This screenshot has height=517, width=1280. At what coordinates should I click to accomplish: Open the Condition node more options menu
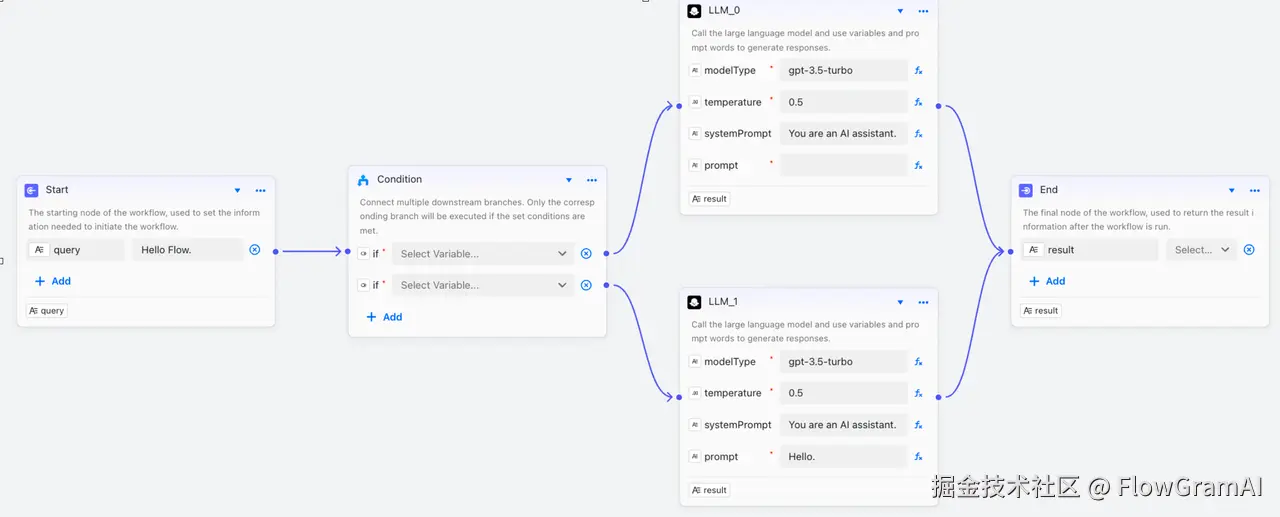[592, 181]
